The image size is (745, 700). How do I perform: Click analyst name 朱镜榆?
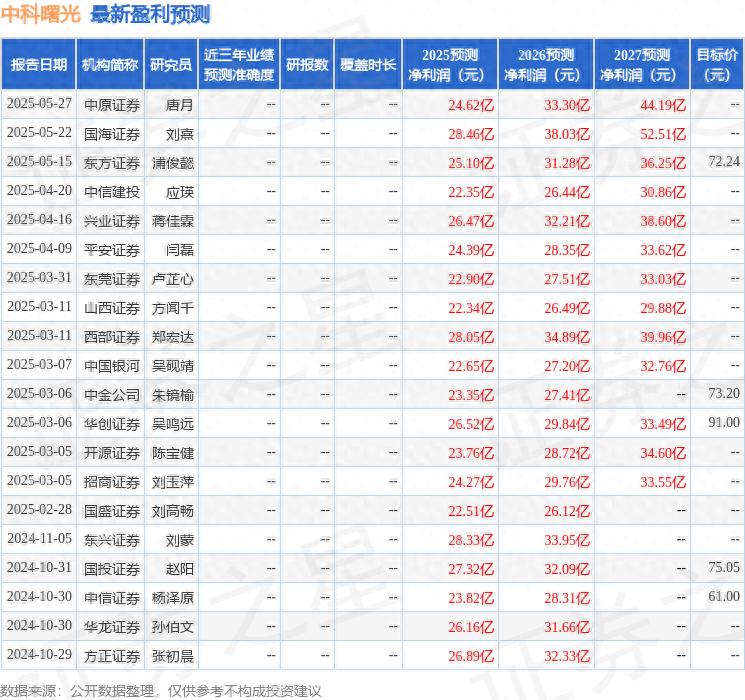173,395
